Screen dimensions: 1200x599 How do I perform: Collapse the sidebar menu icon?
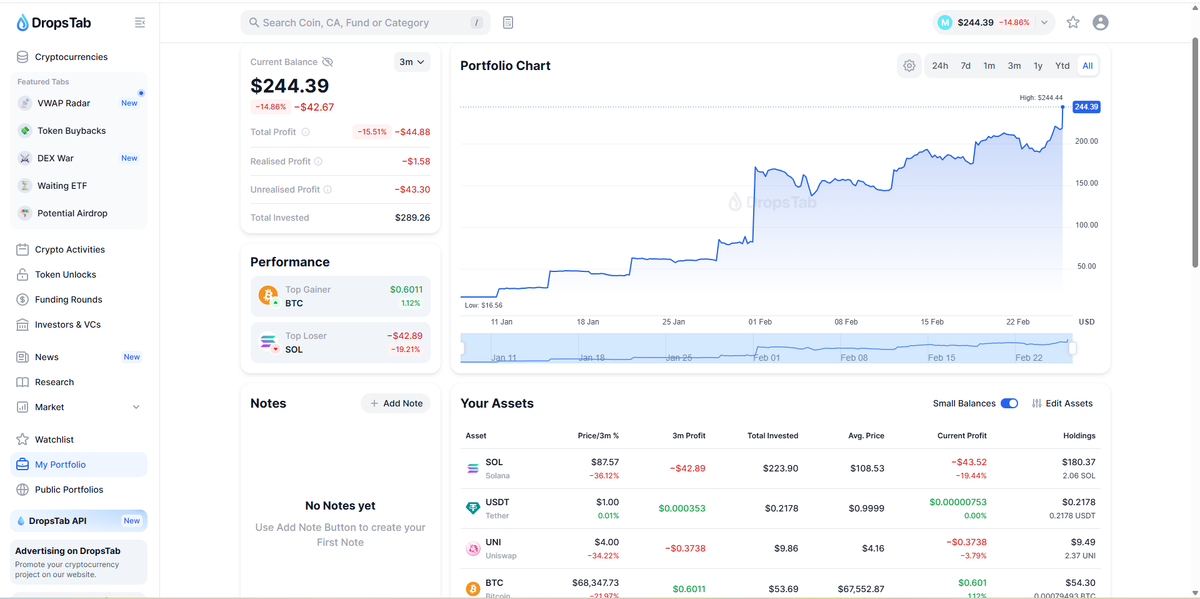click(x=140, y=22)
